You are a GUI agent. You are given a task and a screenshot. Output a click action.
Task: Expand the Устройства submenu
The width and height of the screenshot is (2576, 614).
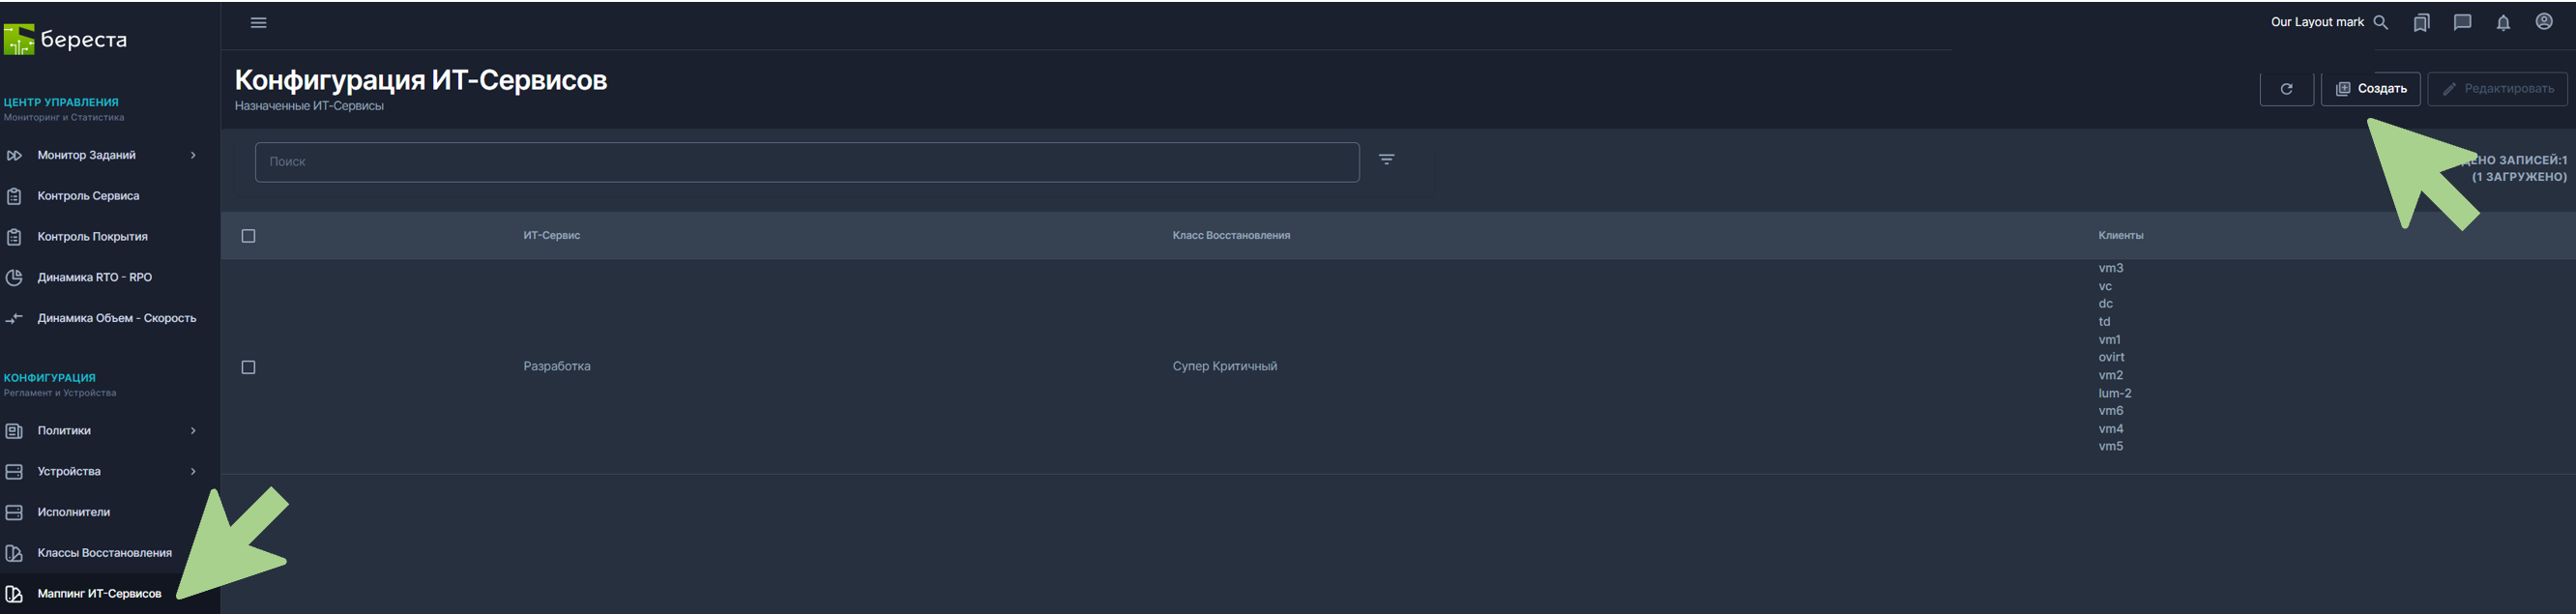pos(193,472)
